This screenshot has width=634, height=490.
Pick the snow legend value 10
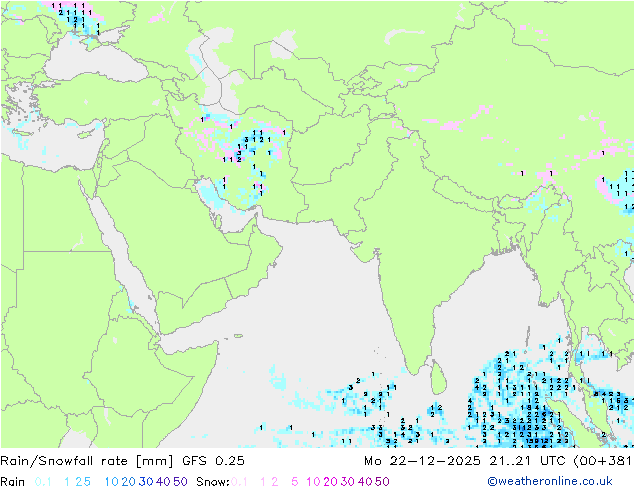coord(313,482)
